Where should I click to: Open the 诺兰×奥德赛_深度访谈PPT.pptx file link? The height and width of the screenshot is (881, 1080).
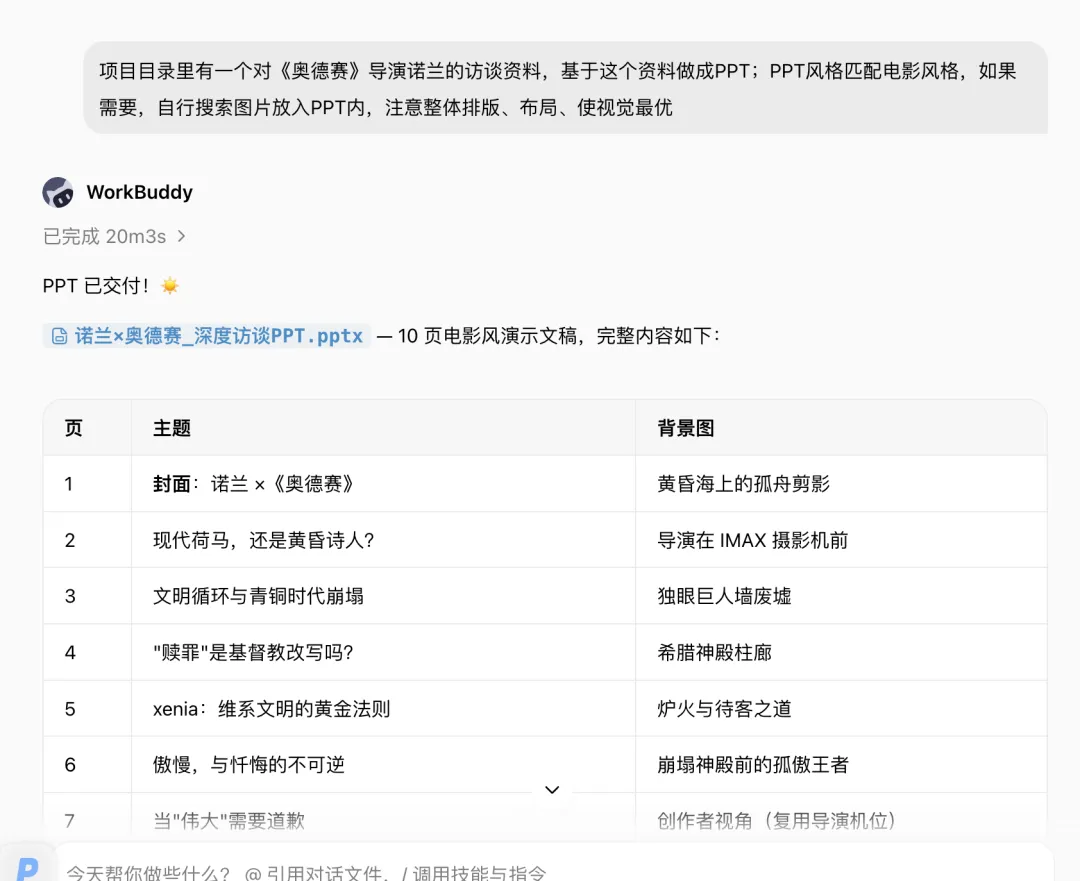207,335
